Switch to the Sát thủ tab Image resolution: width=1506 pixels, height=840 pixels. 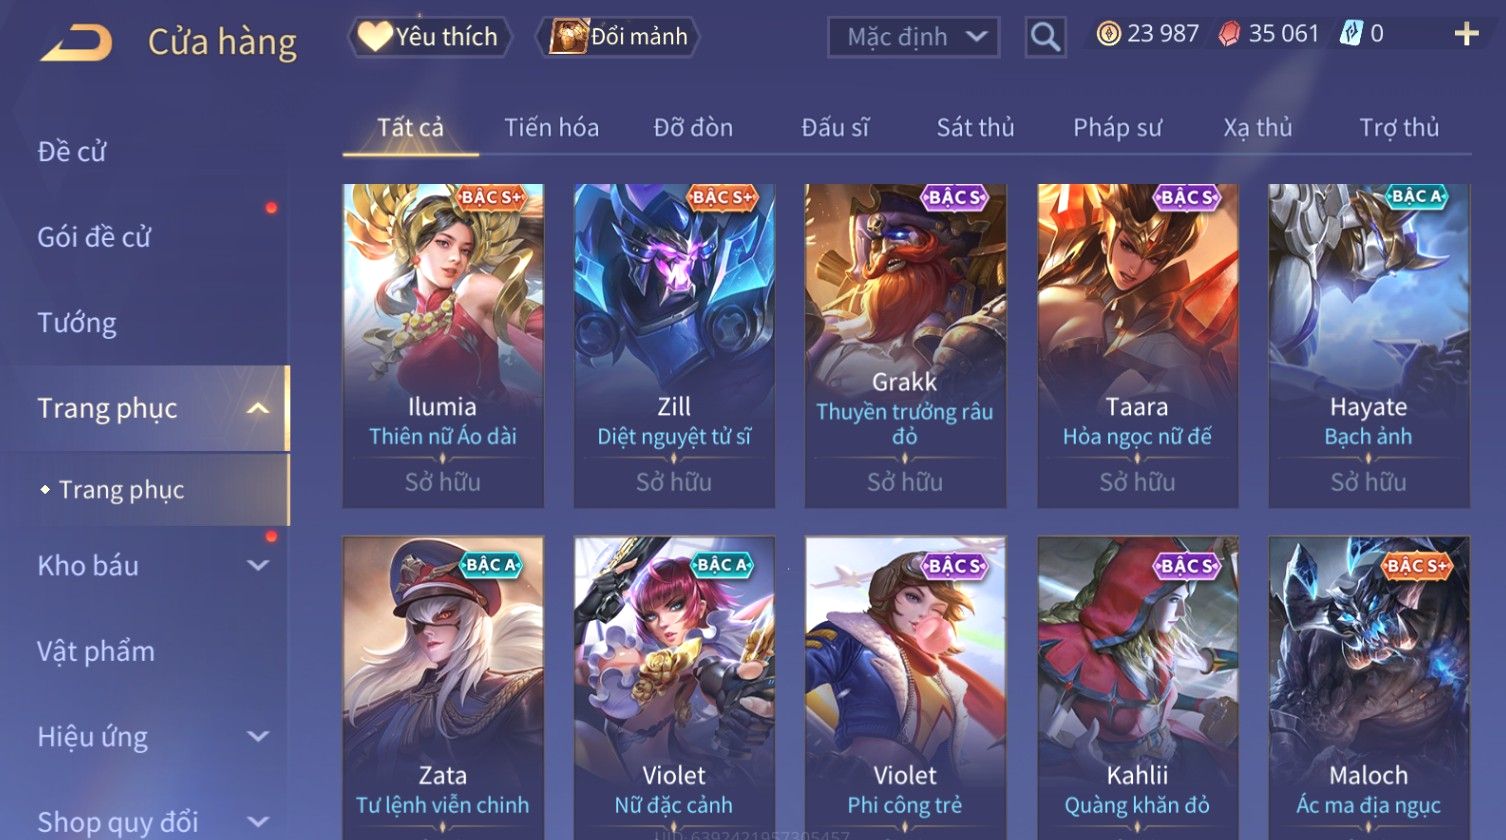coord(975,128)
